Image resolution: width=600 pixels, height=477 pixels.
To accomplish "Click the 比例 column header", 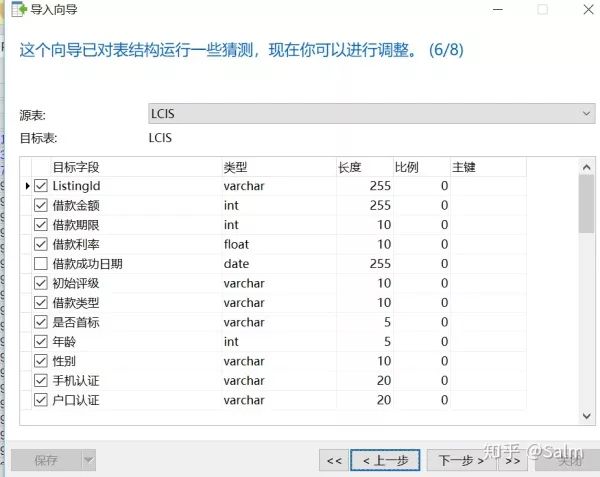I will point(422,167).
